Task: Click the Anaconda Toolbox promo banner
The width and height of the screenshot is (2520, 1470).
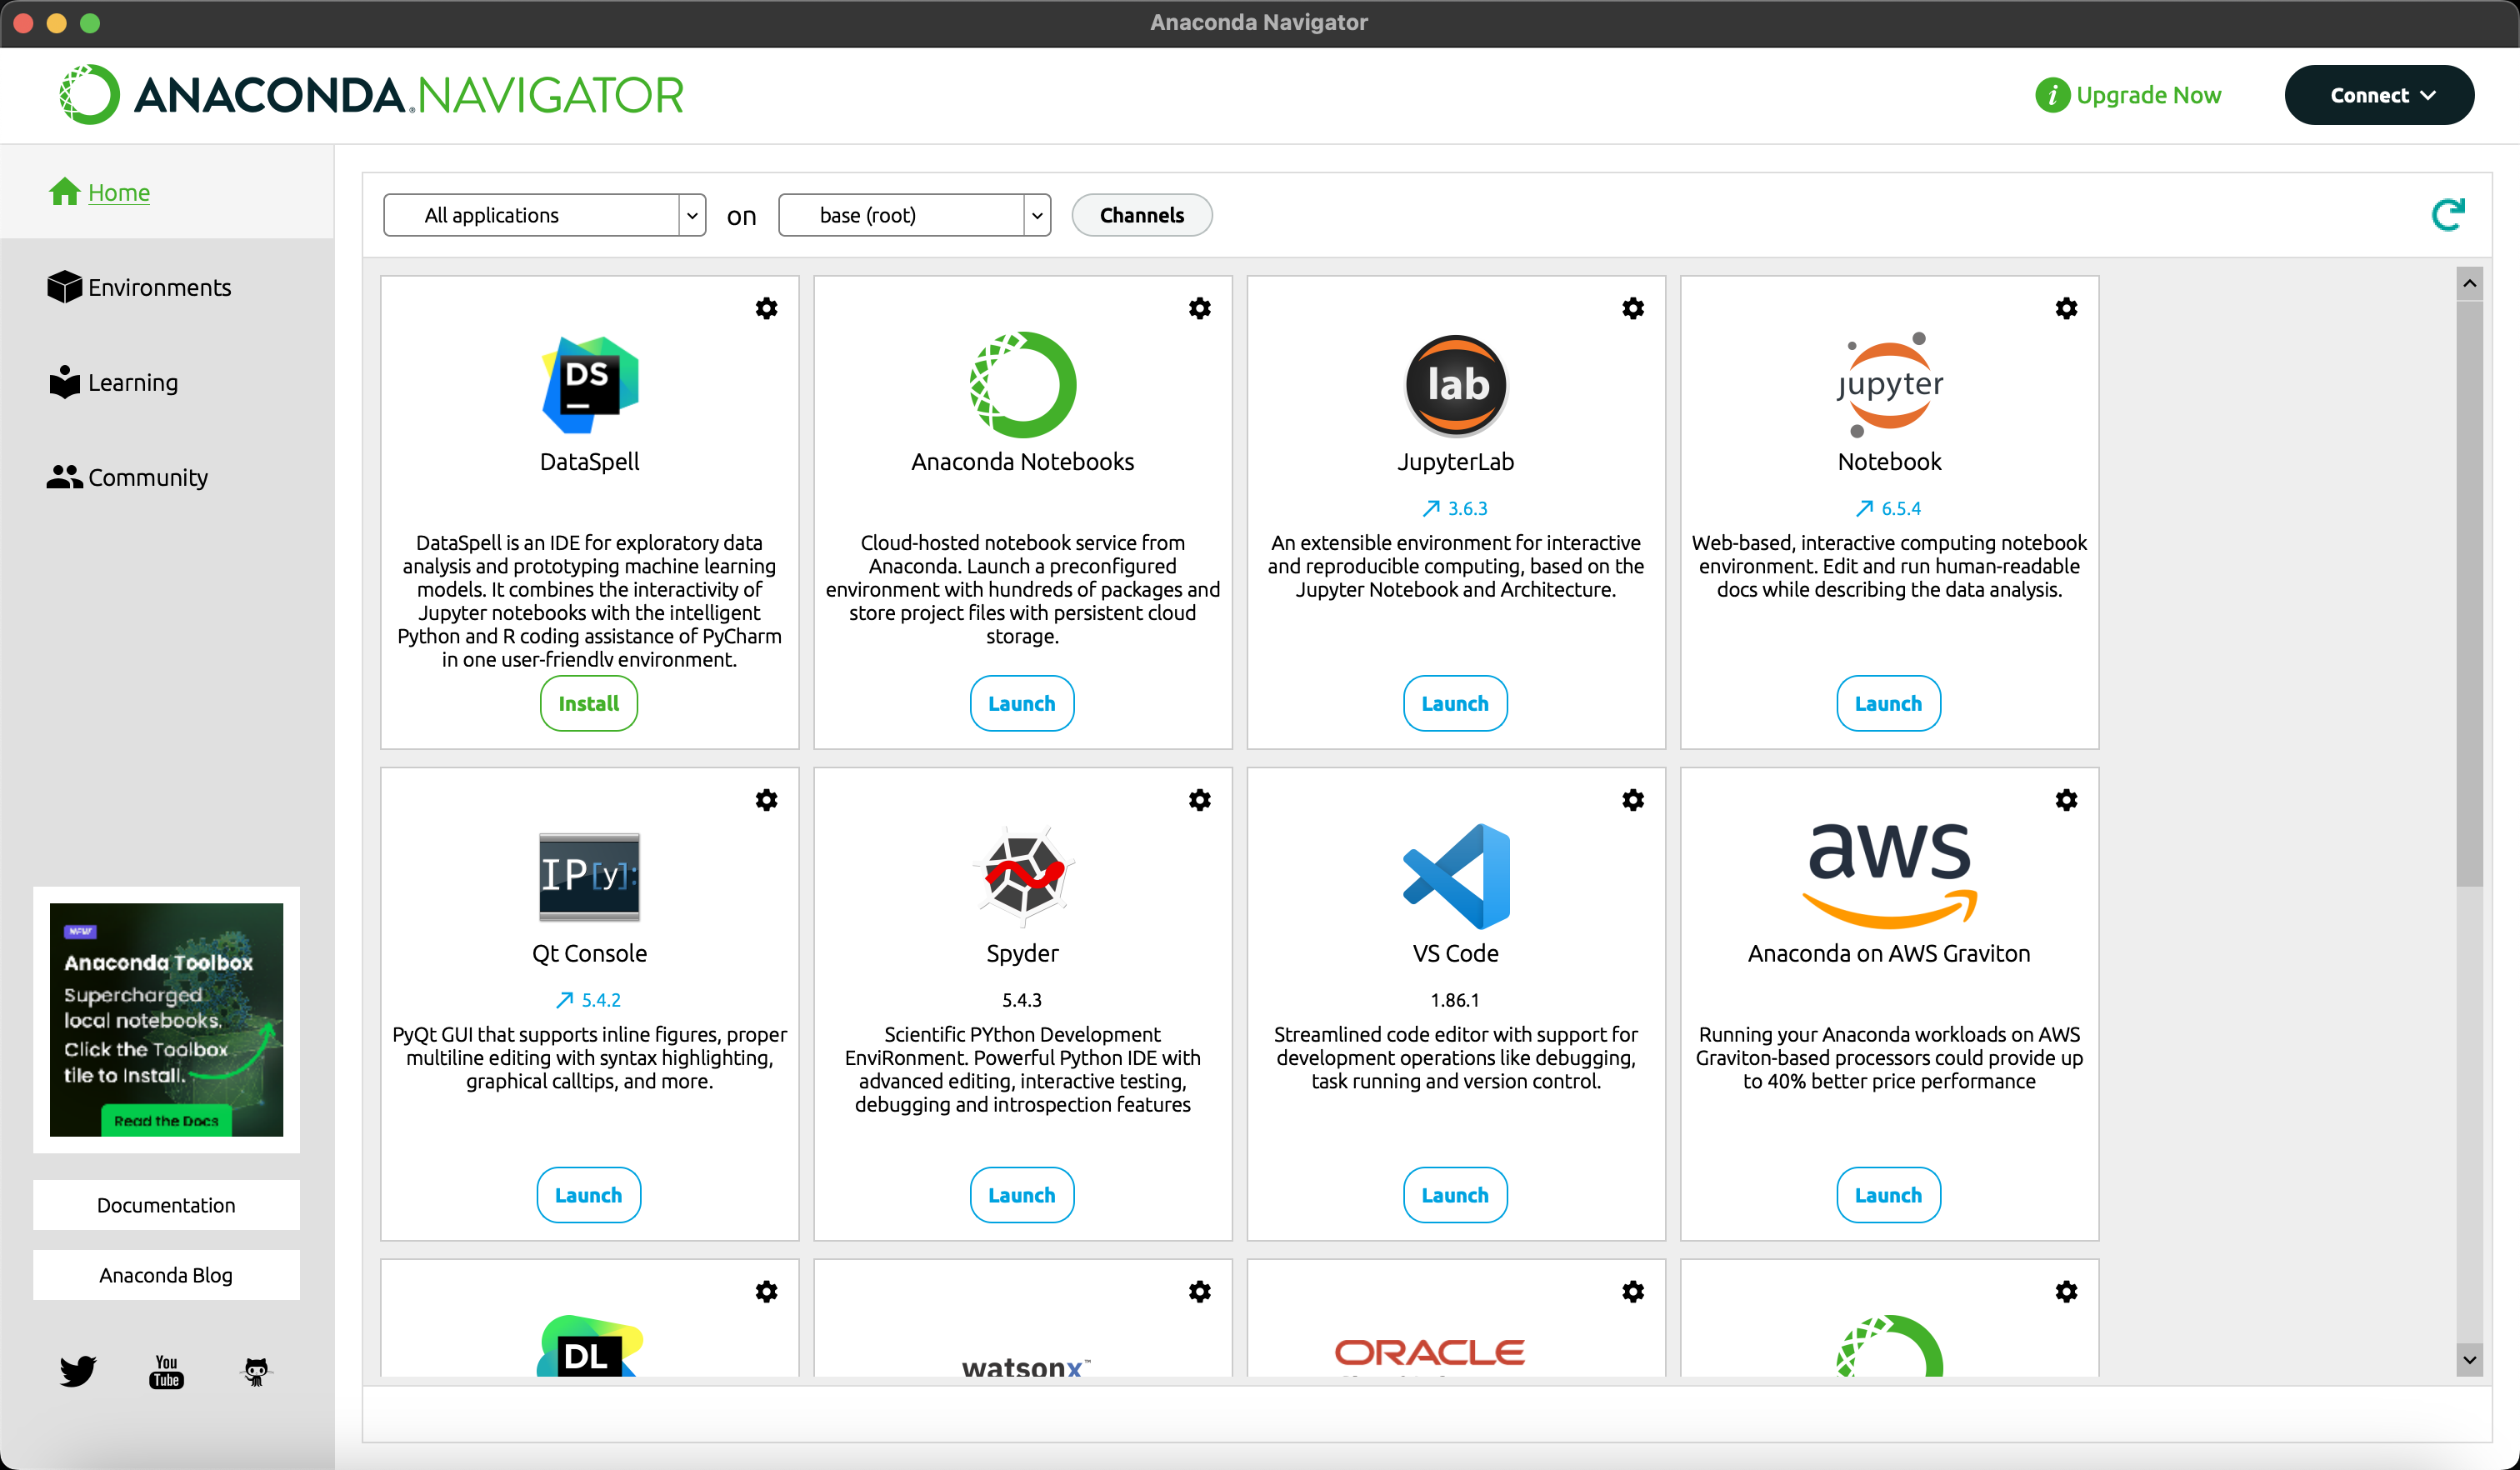Action: tap(166, 1019)
